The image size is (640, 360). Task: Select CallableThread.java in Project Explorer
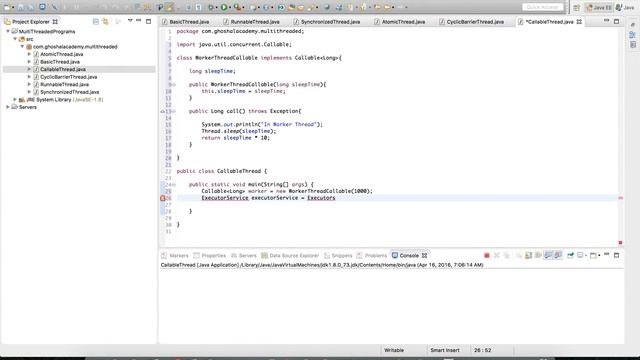click(63, 69)
